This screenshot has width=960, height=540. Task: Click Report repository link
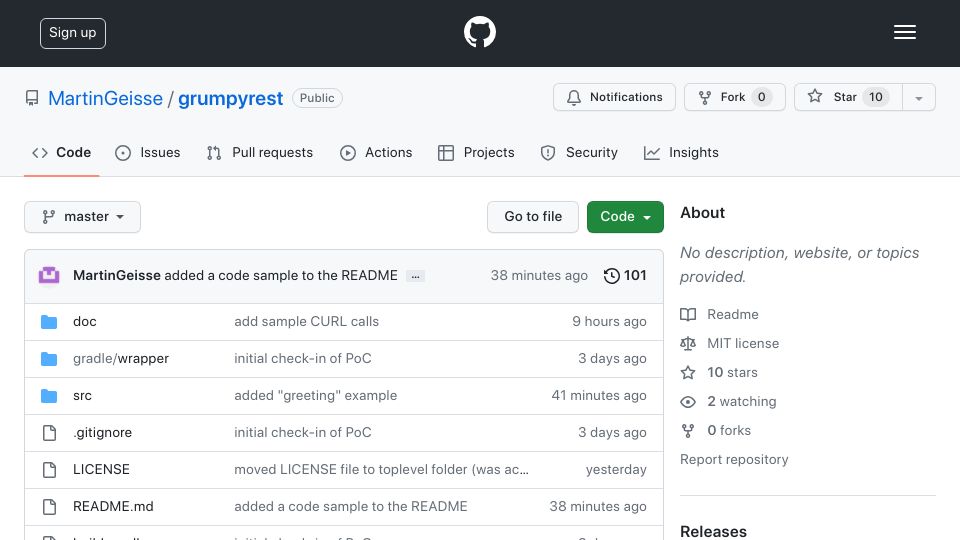point(734,460)
